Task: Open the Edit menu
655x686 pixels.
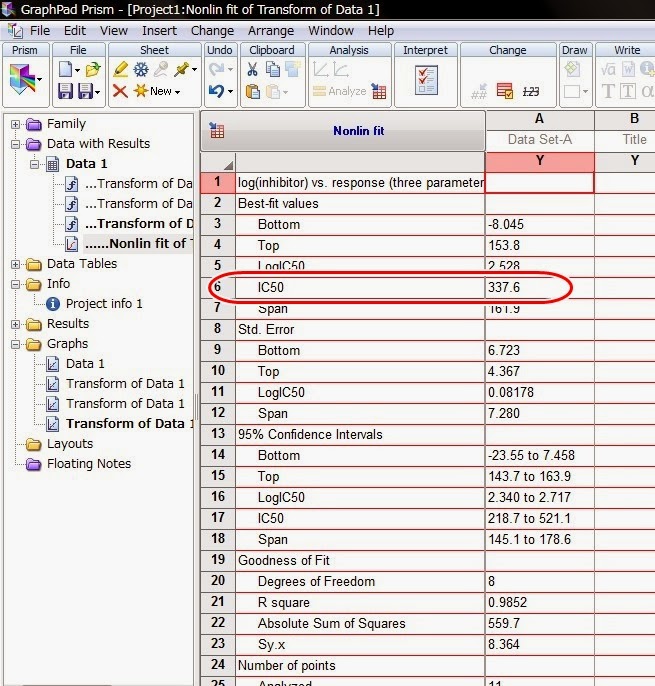Action: point(75,31)
